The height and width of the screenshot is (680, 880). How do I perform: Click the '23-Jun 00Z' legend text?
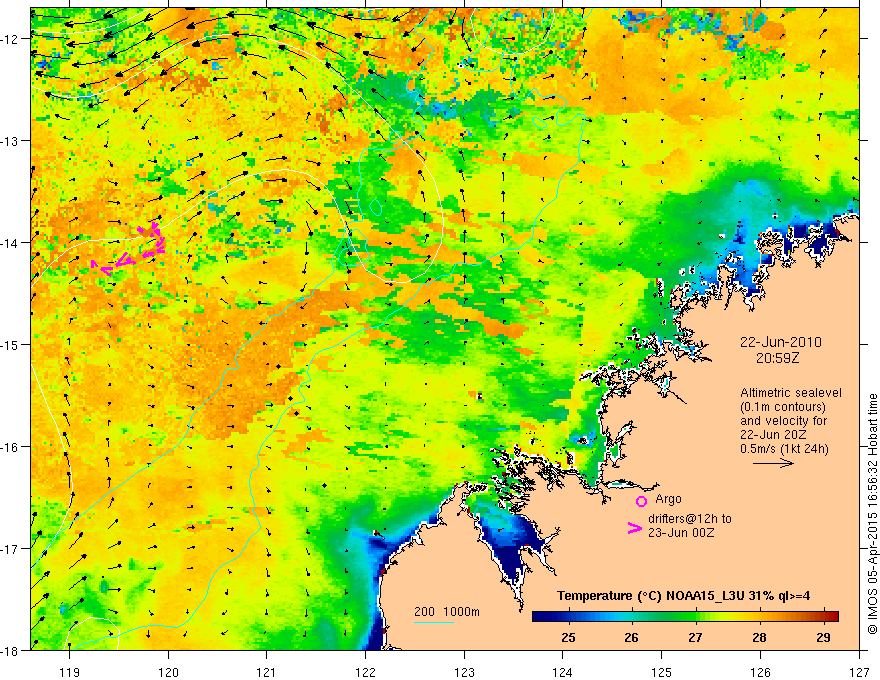(681, 532)
